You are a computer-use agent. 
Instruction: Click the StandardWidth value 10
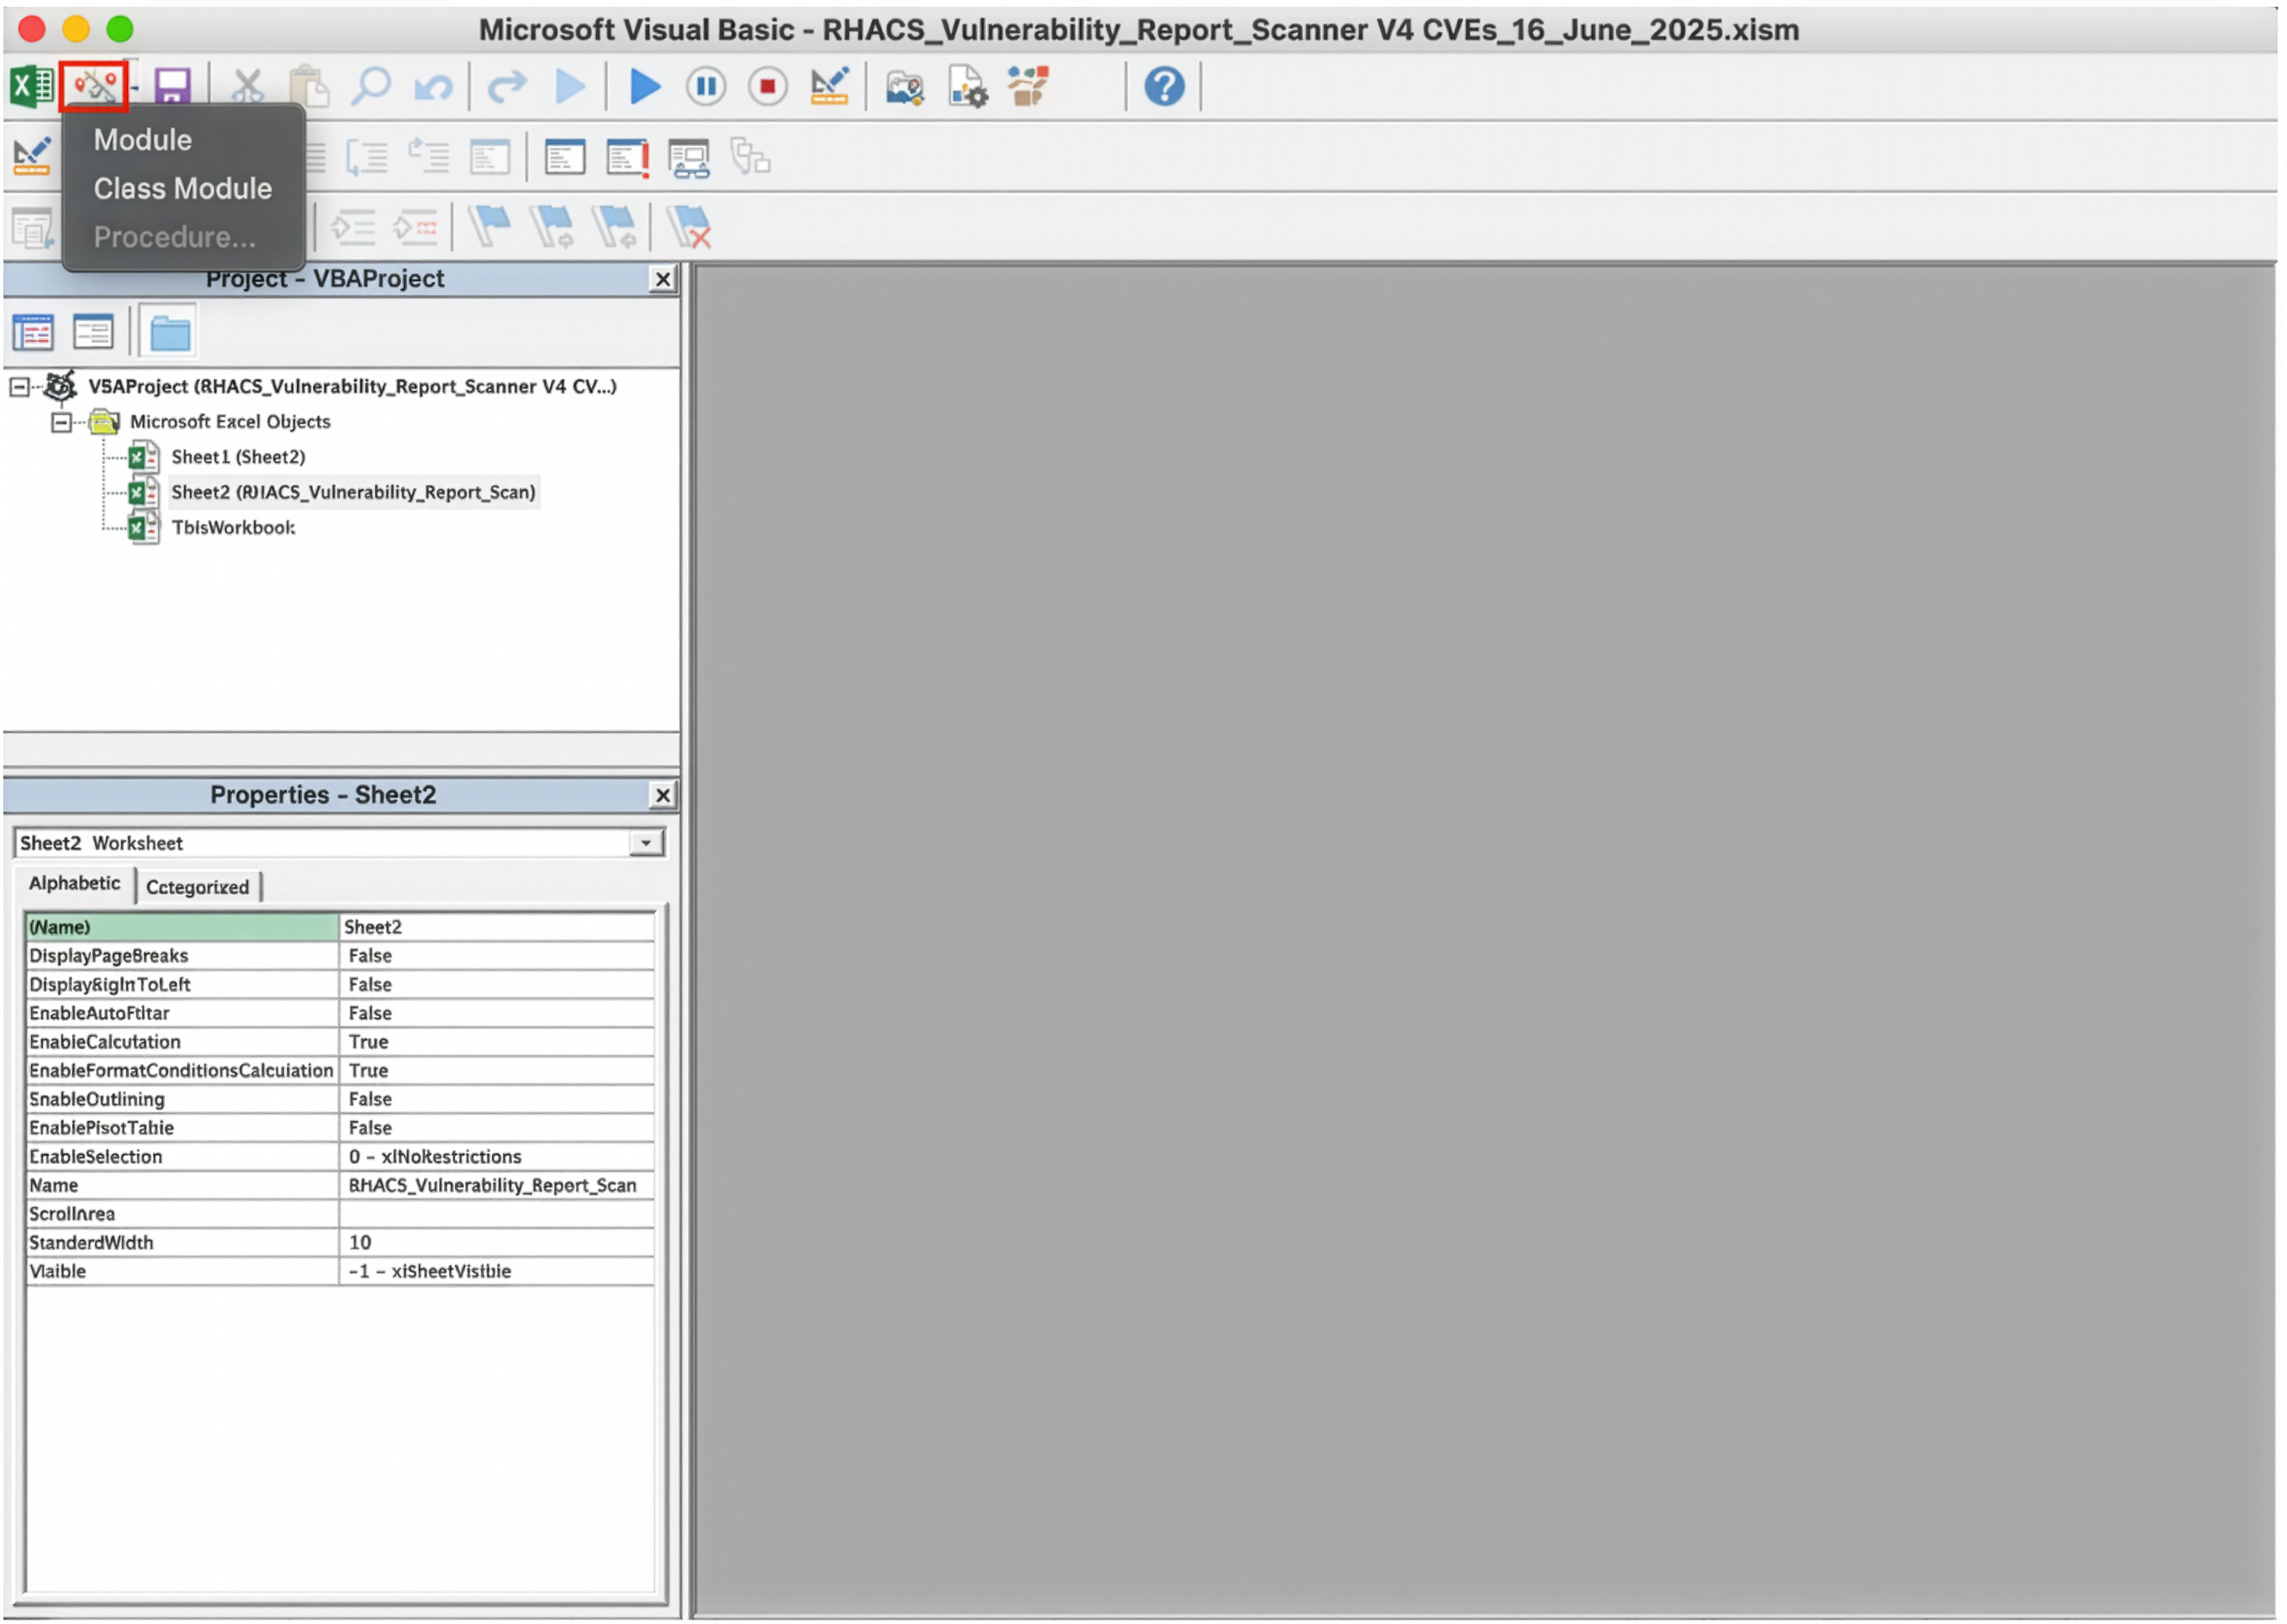(x=497, y=1243)
